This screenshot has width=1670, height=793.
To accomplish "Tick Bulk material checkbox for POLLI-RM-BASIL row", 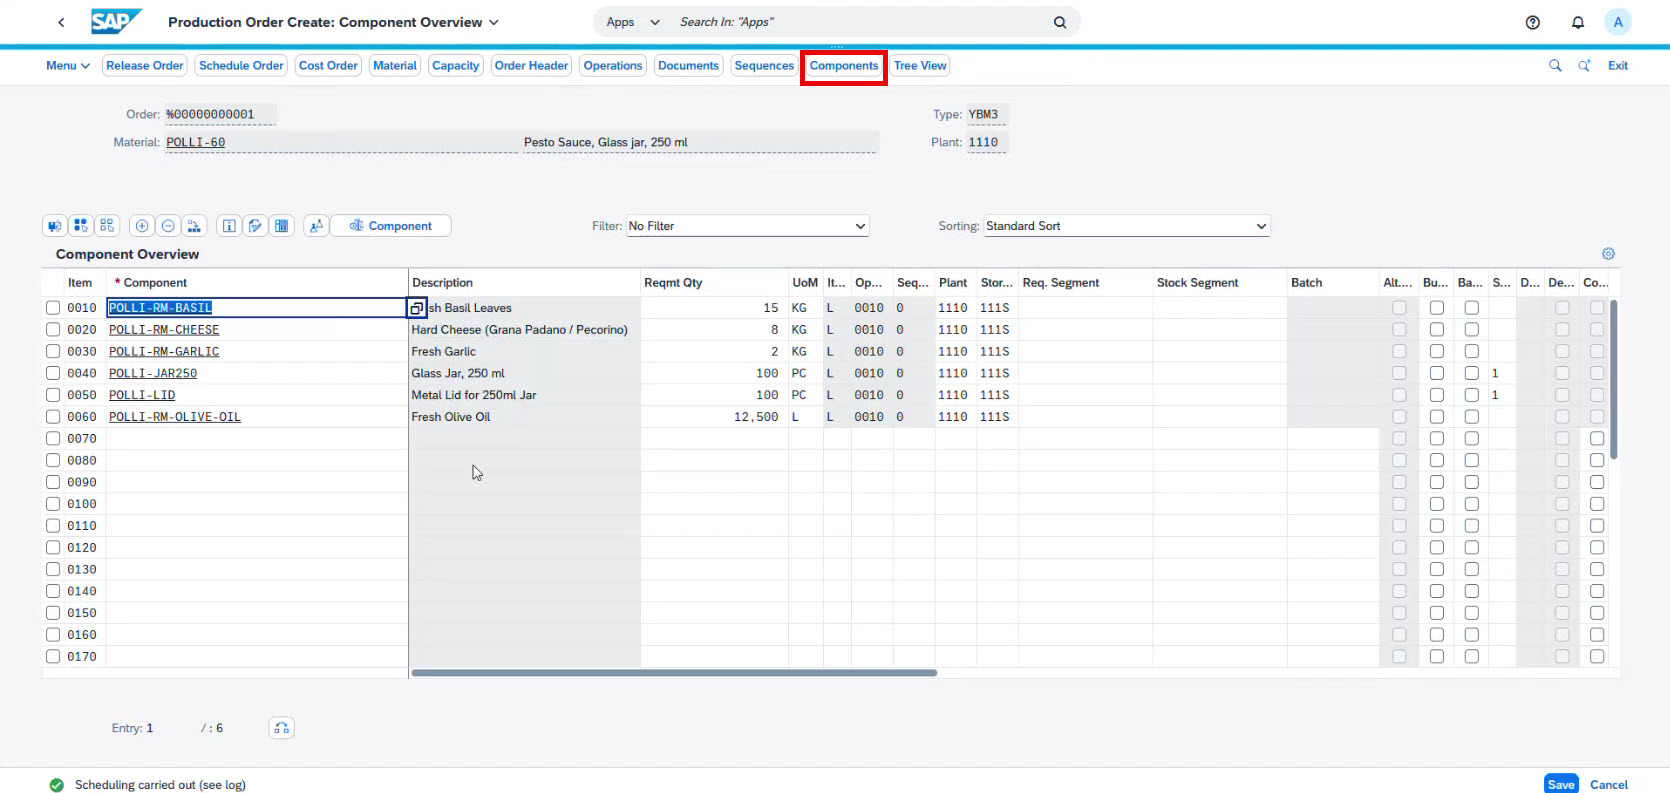I will point(1437,308).
